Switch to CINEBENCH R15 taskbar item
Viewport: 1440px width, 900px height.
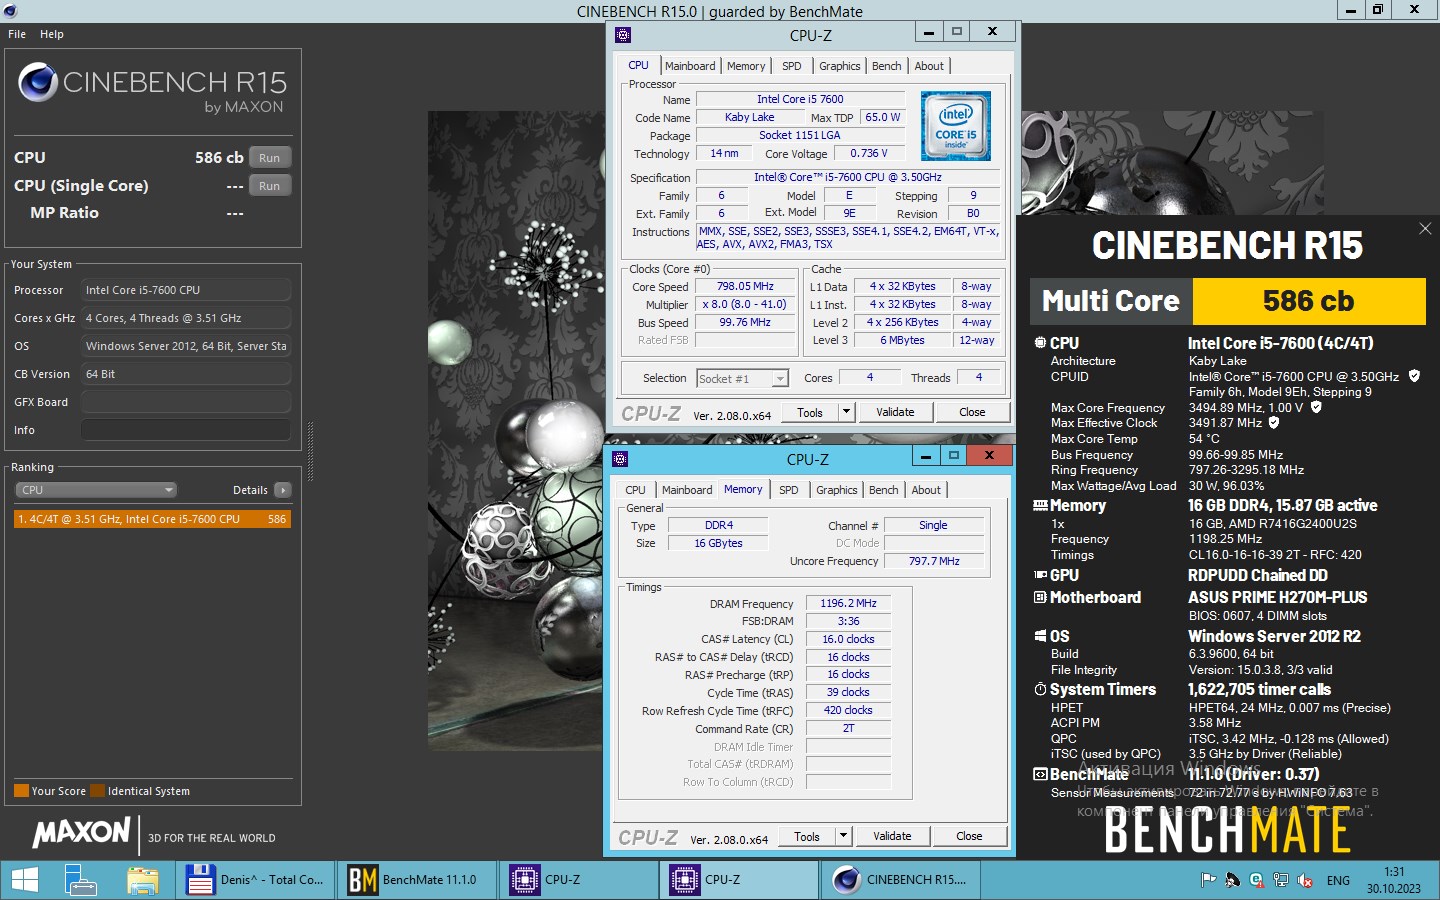tap(900, 880)
